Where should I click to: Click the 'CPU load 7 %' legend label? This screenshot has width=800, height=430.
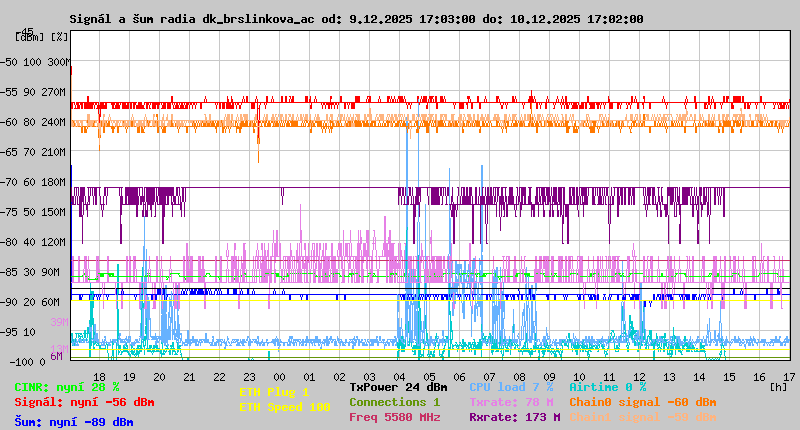click(x=511, y=388)
